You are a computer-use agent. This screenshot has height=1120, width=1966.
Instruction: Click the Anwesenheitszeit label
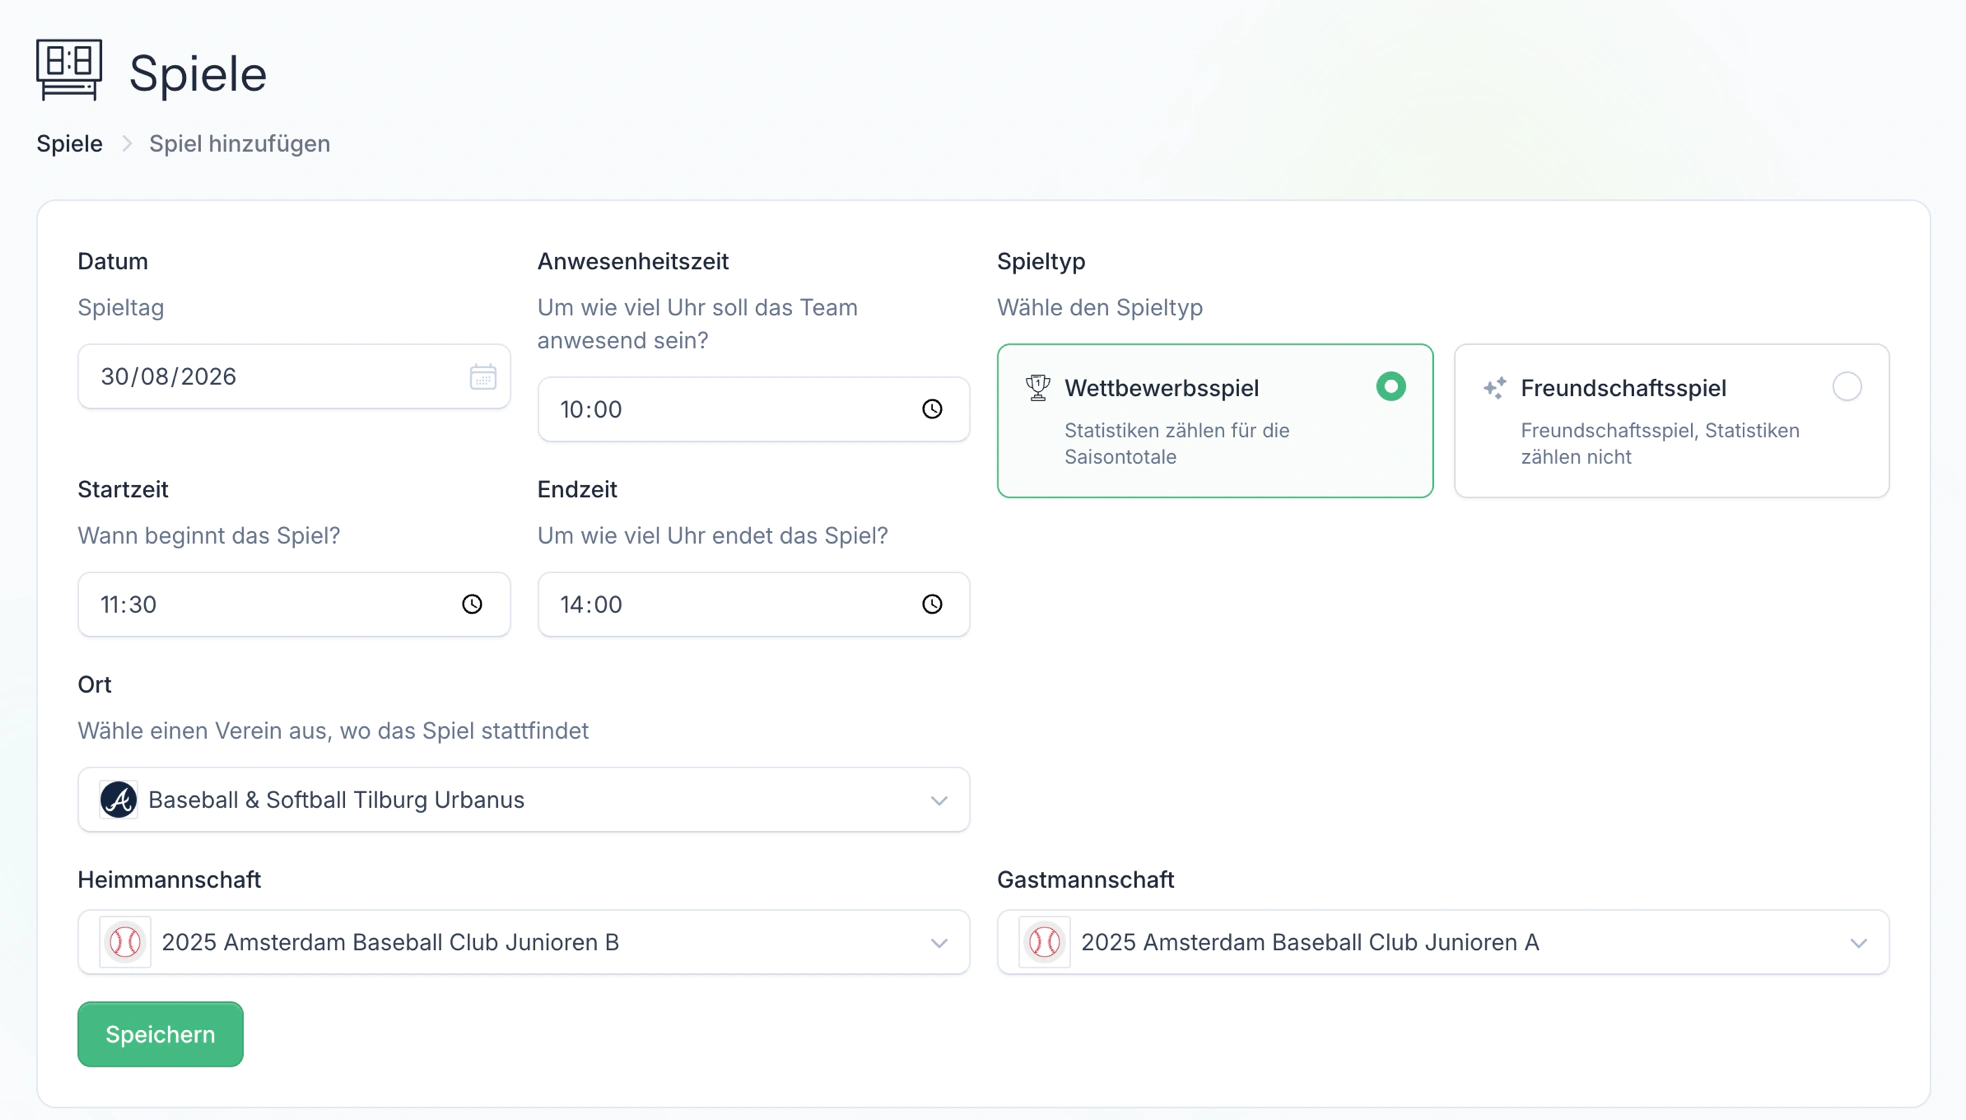(x=633, y=261)
